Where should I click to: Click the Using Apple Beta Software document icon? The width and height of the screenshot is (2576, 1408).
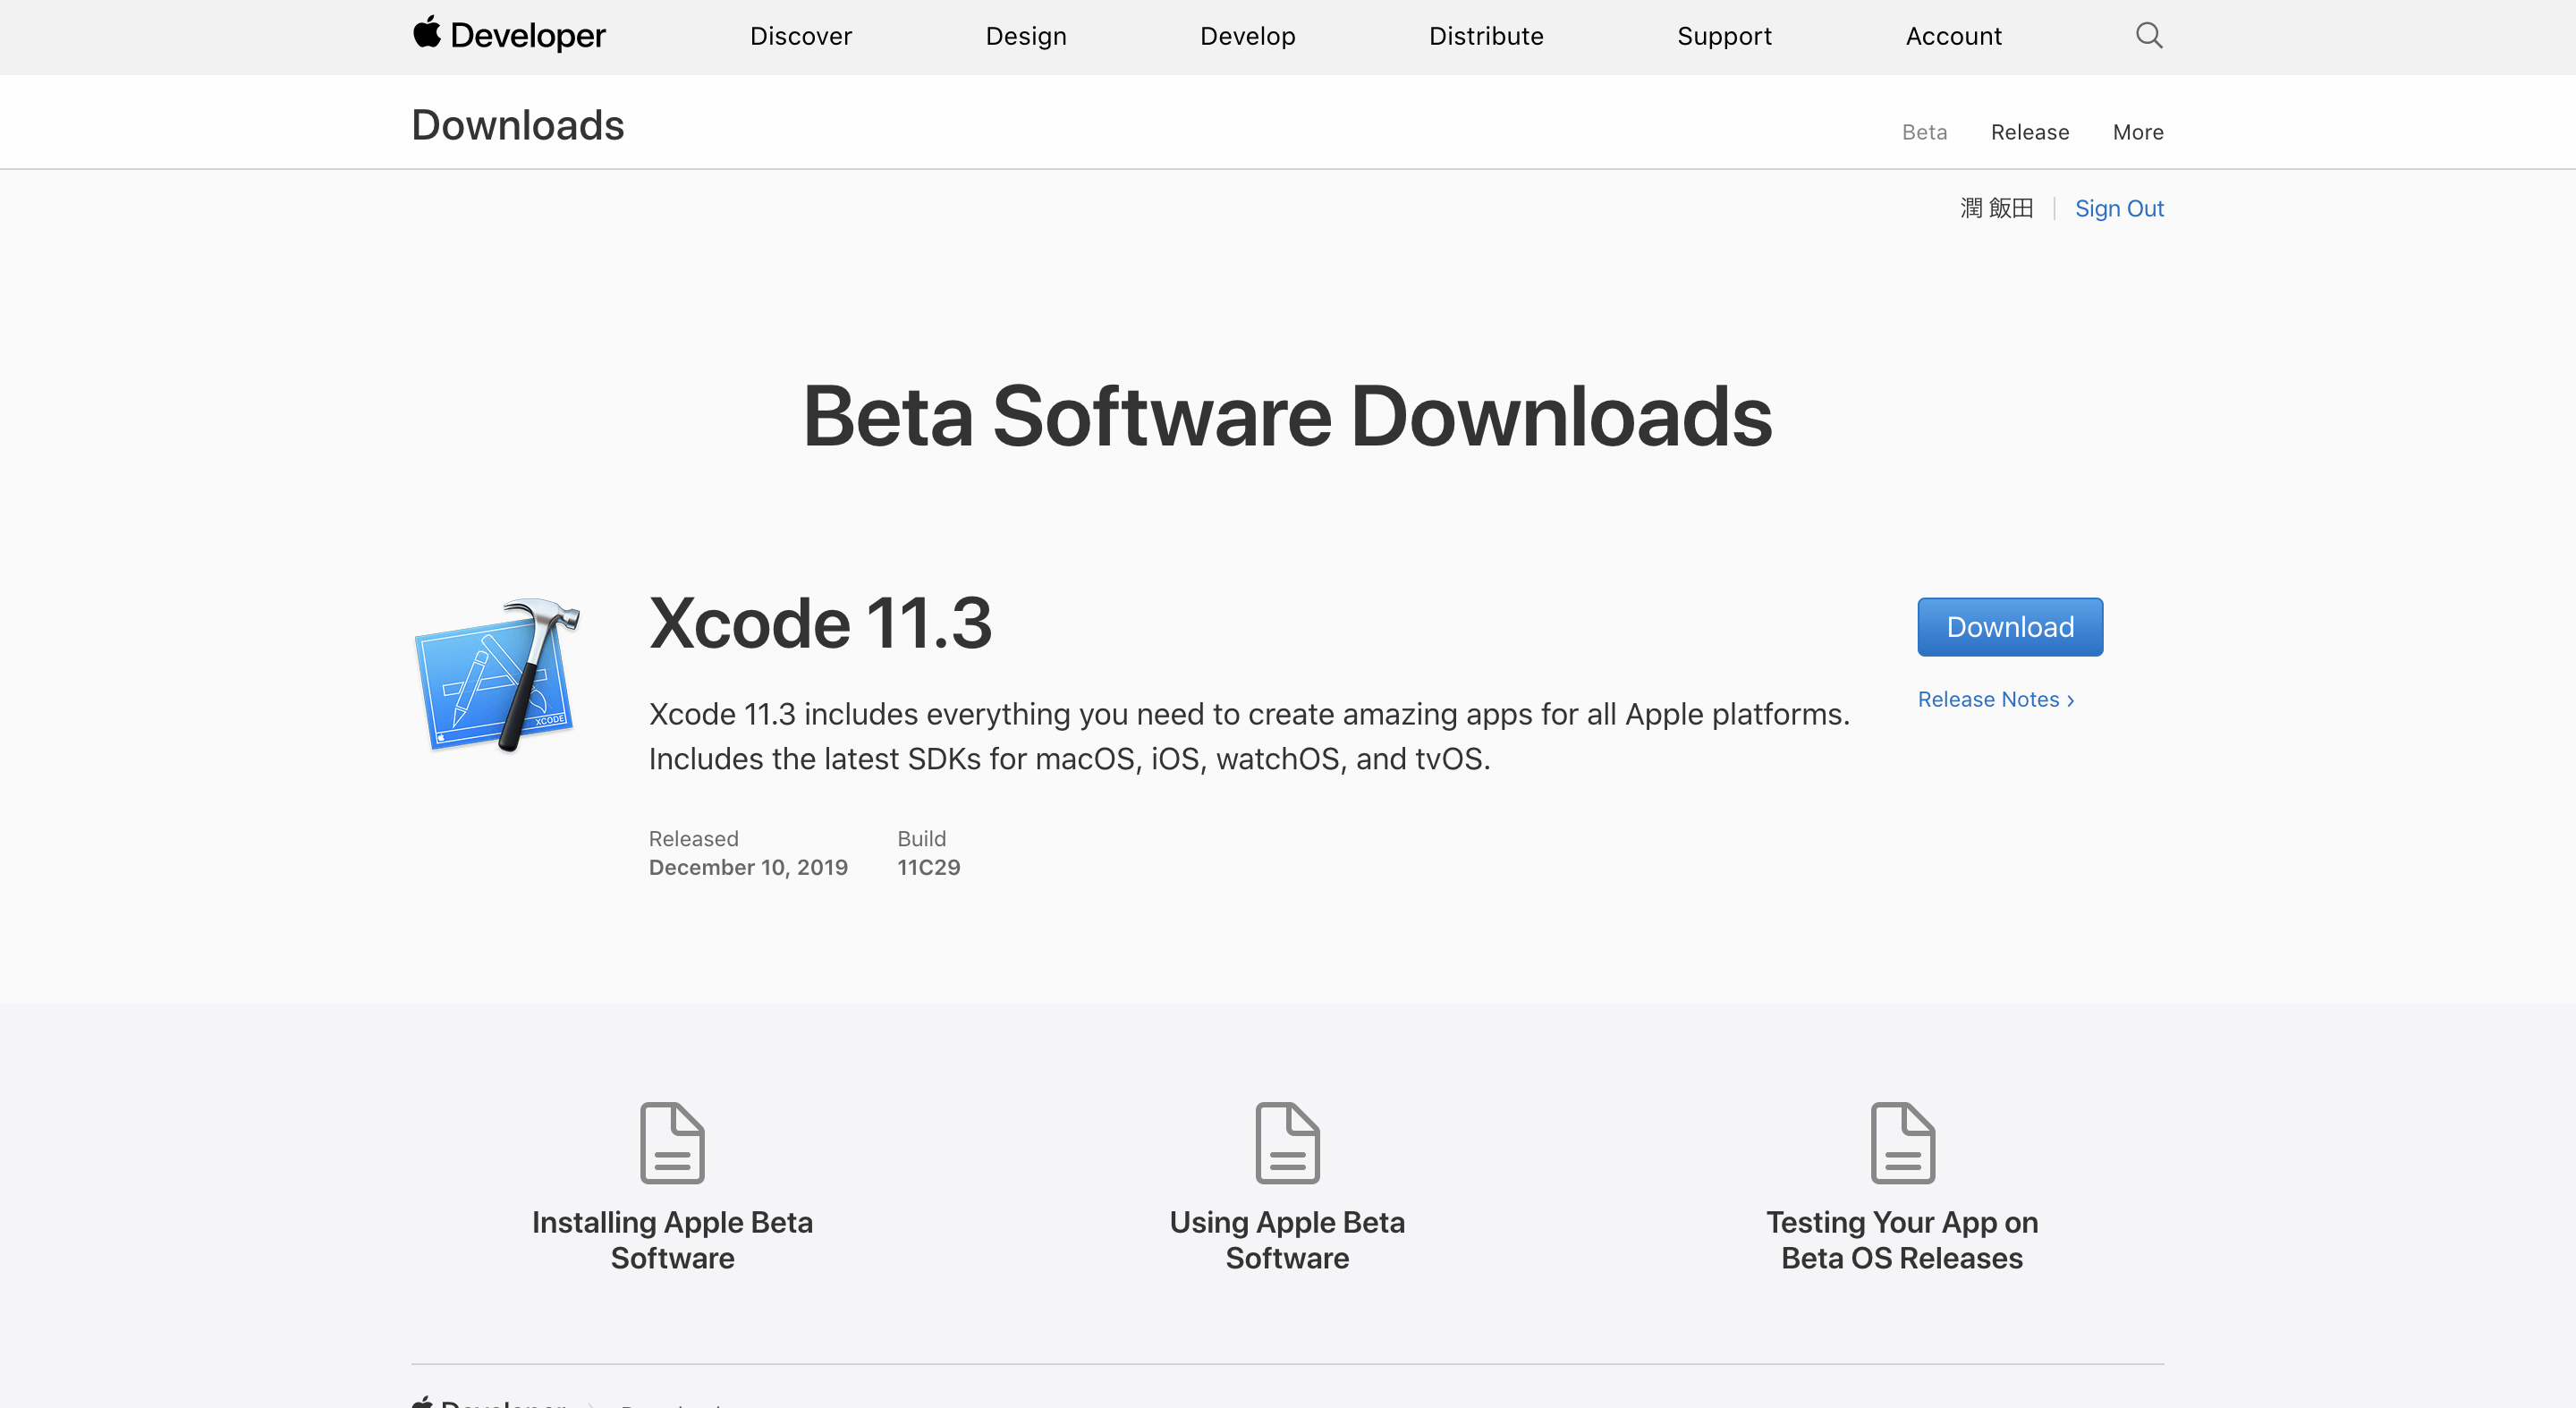[x=1287, y=1143]
